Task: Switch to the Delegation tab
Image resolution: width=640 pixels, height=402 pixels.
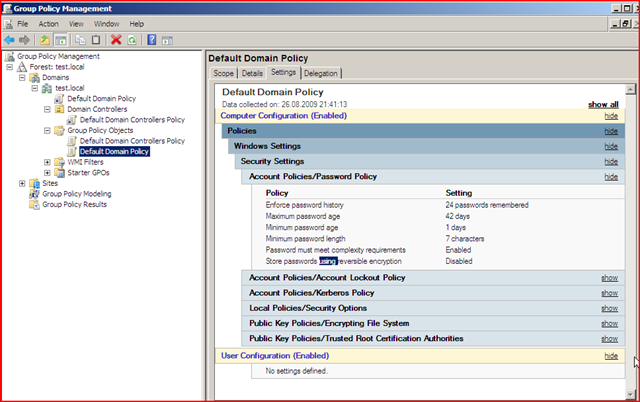Action: (x=321, y=73)
